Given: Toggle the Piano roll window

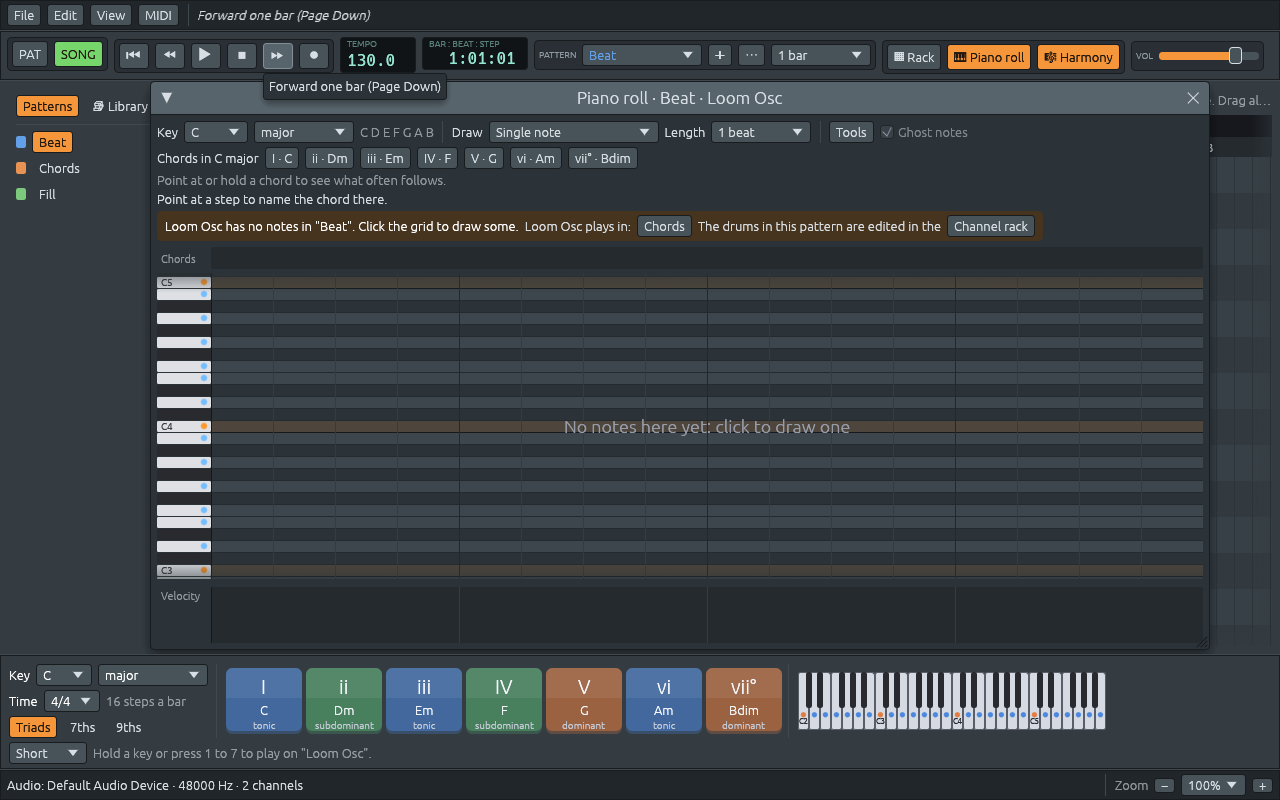Looking at the screenshot, I should coord(988,57).
